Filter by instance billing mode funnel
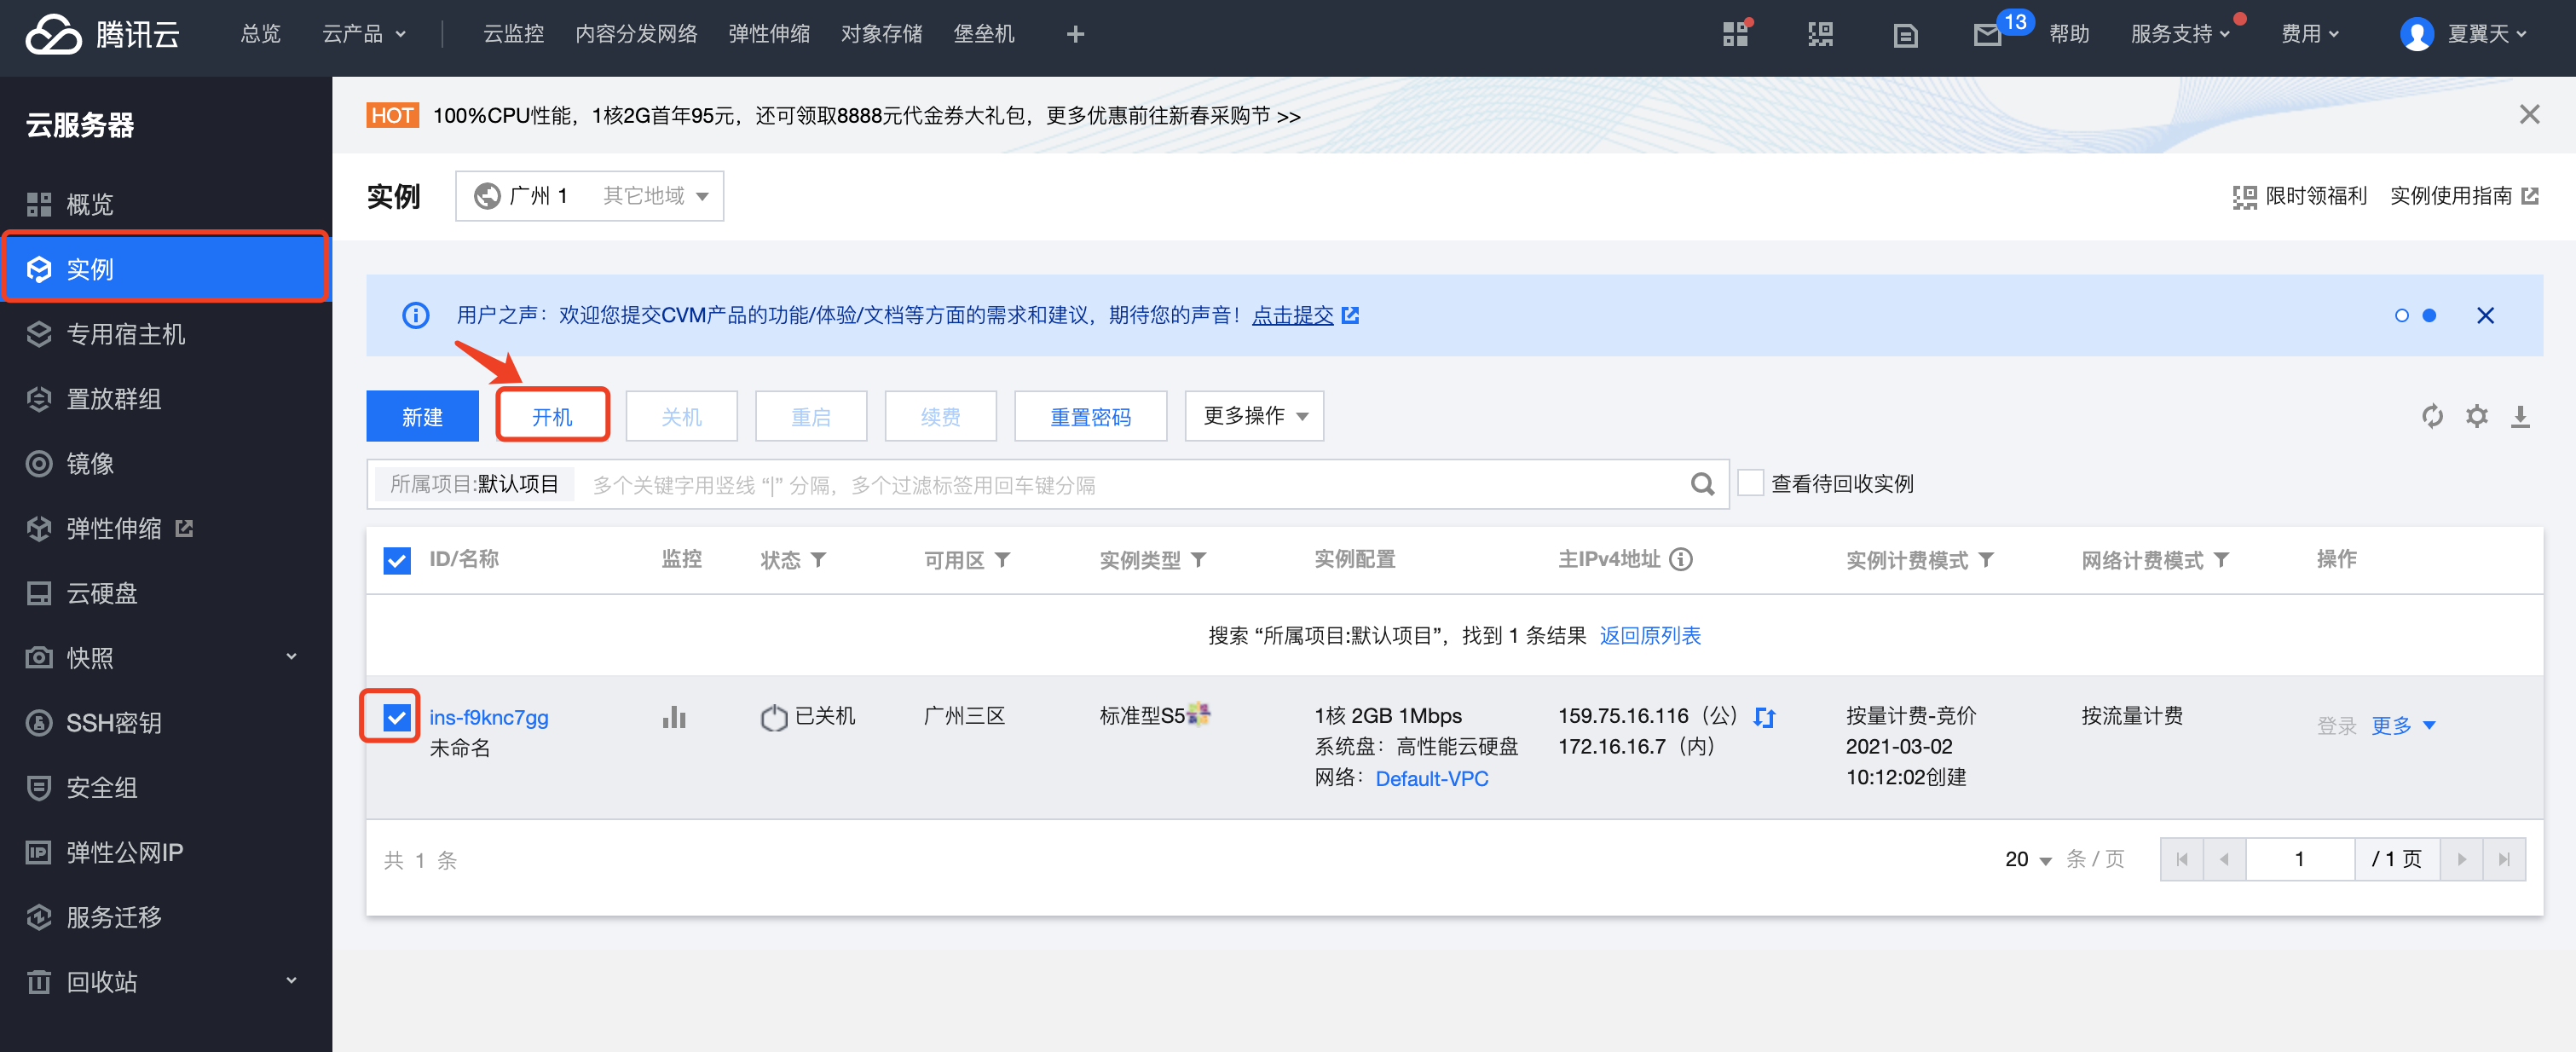 click(x=1986, y=560)
